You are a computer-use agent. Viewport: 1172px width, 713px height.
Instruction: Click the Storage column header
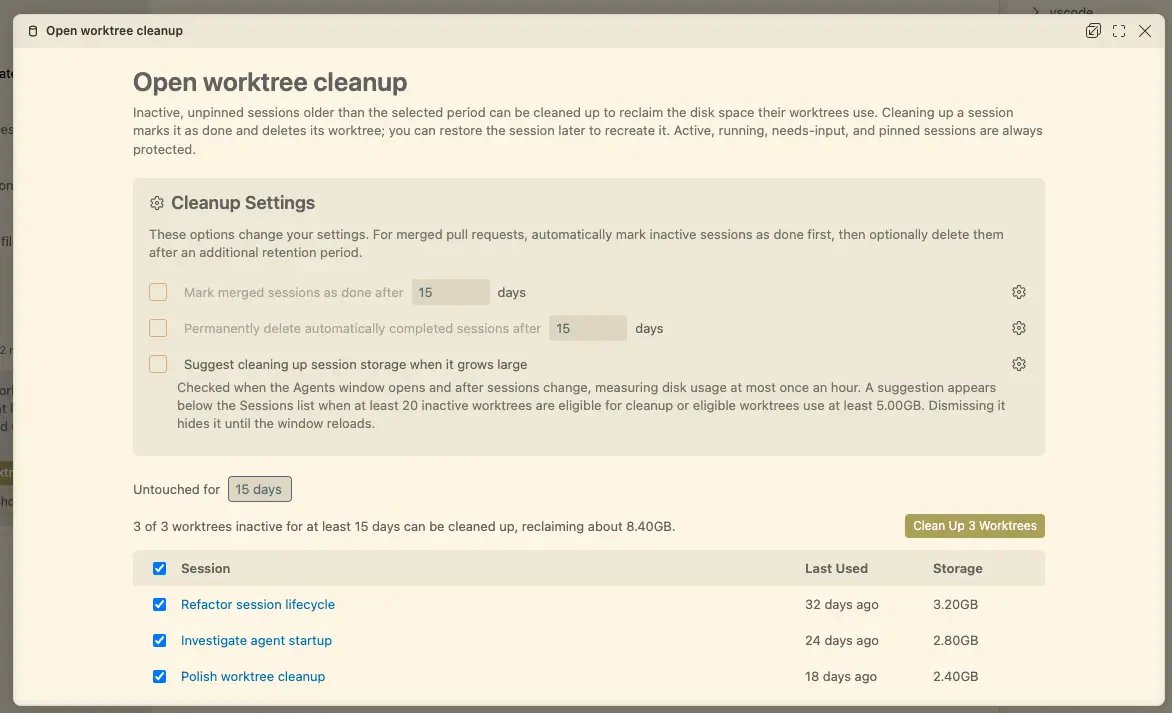[957, 569]
